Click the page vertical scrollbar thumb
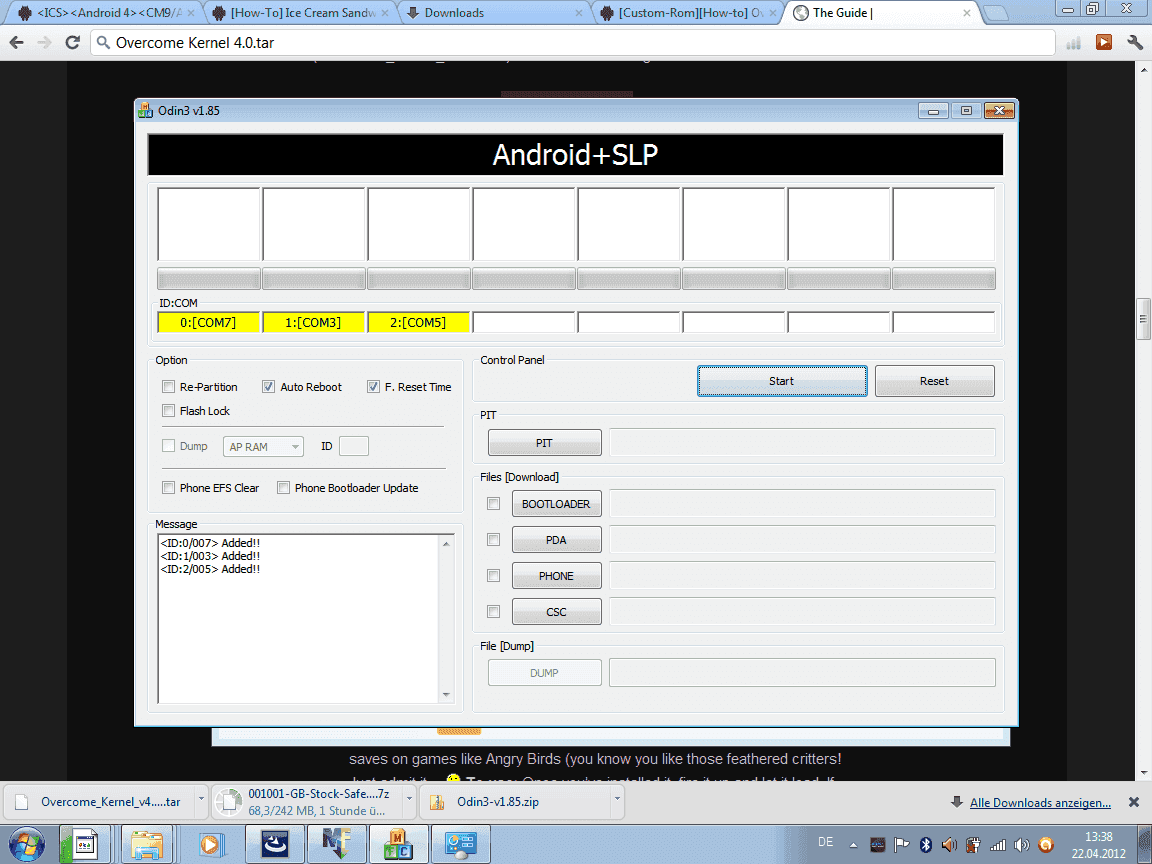 1143,319
